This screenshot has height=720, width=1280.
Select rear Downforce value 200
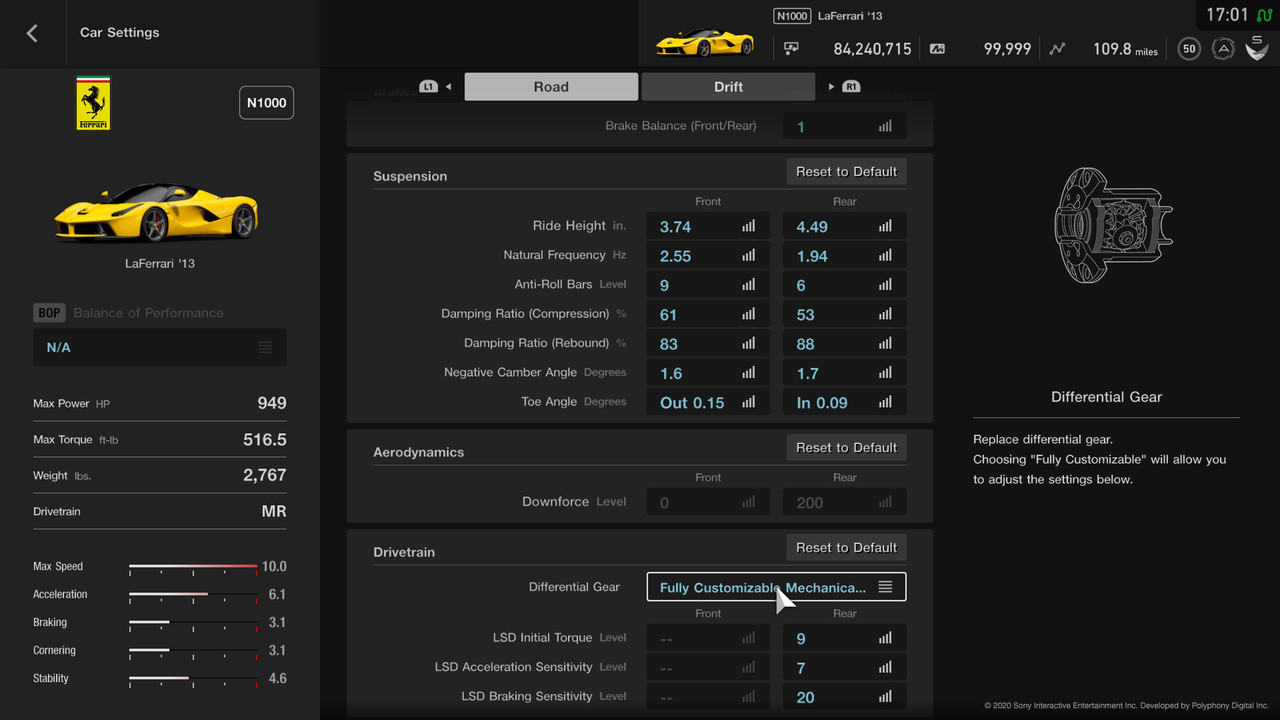(x=845, y=503)
